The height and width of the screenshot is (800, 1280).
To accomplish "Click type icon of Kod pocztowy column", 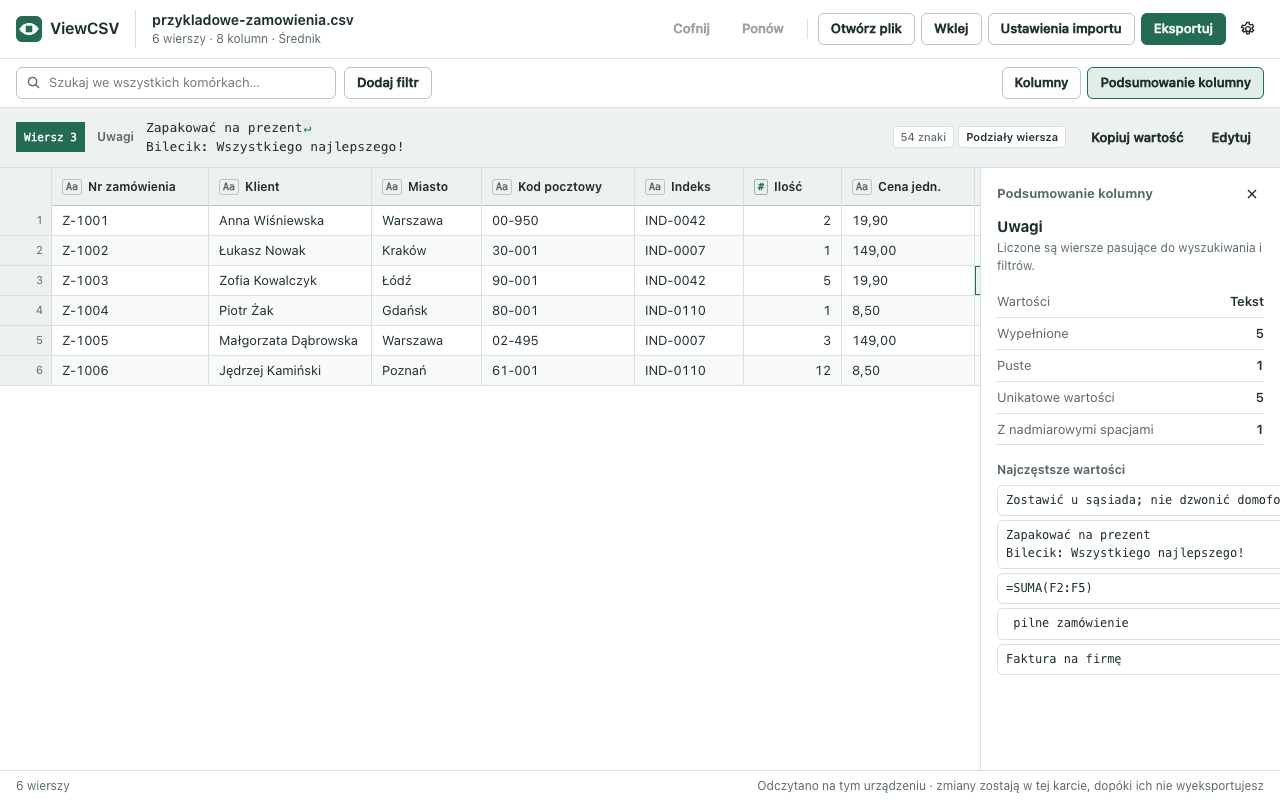I will (502, 186).
